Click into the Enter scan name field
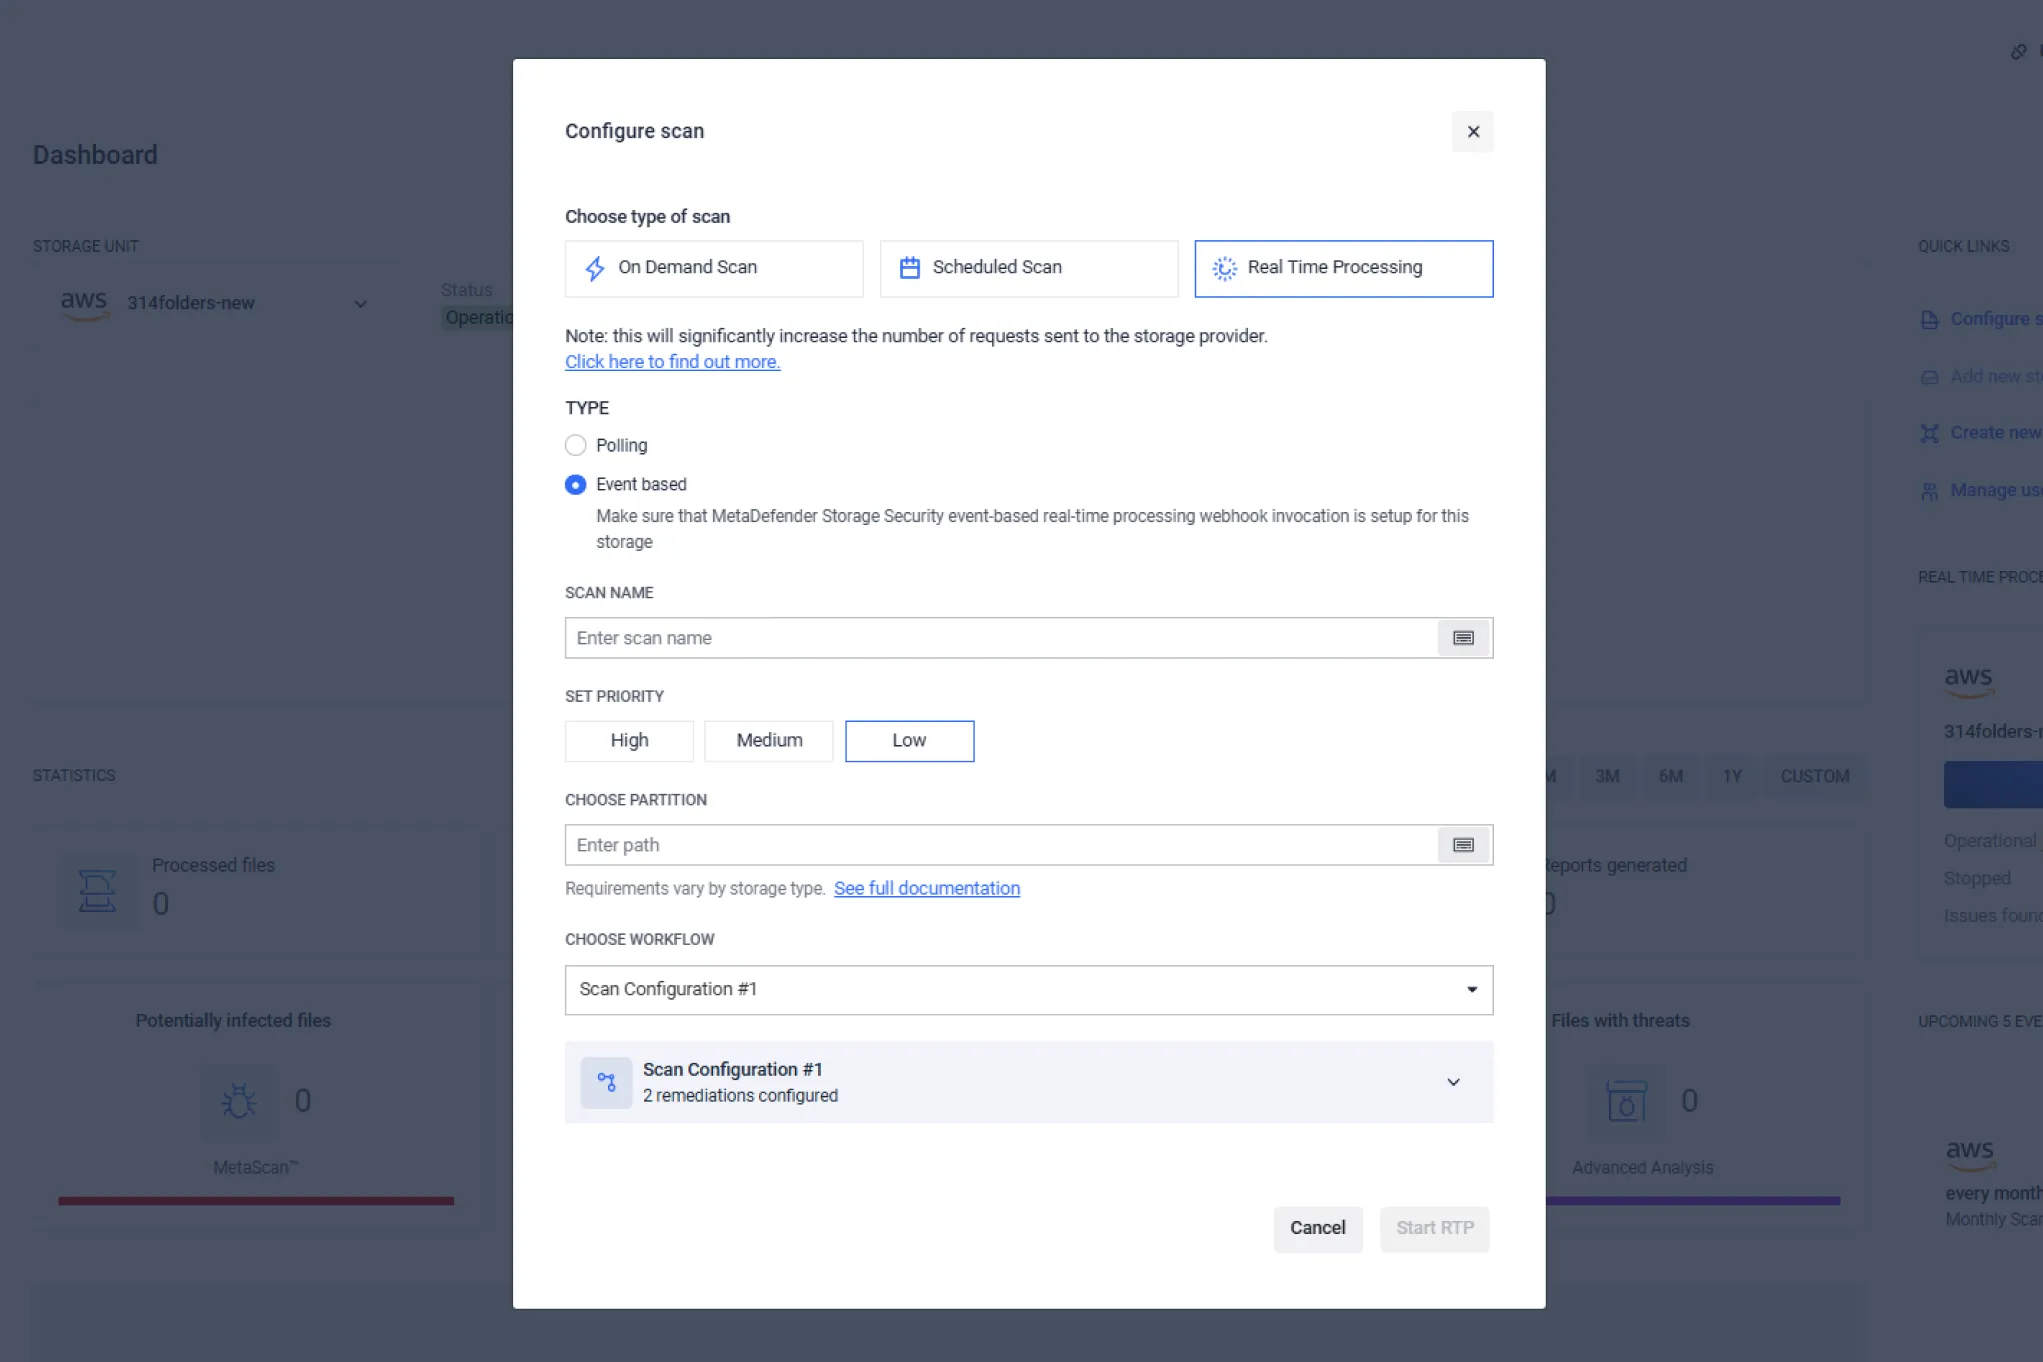Image resolution: width=2043 pixels, height=1362 pixels. [x=1000, y=638]
